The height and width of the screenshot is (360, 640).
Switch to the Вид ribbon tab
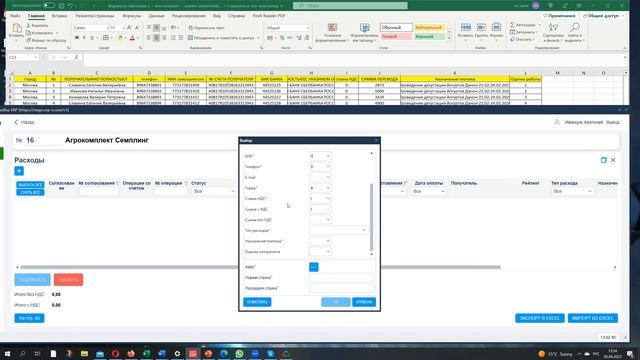(217, 16)
